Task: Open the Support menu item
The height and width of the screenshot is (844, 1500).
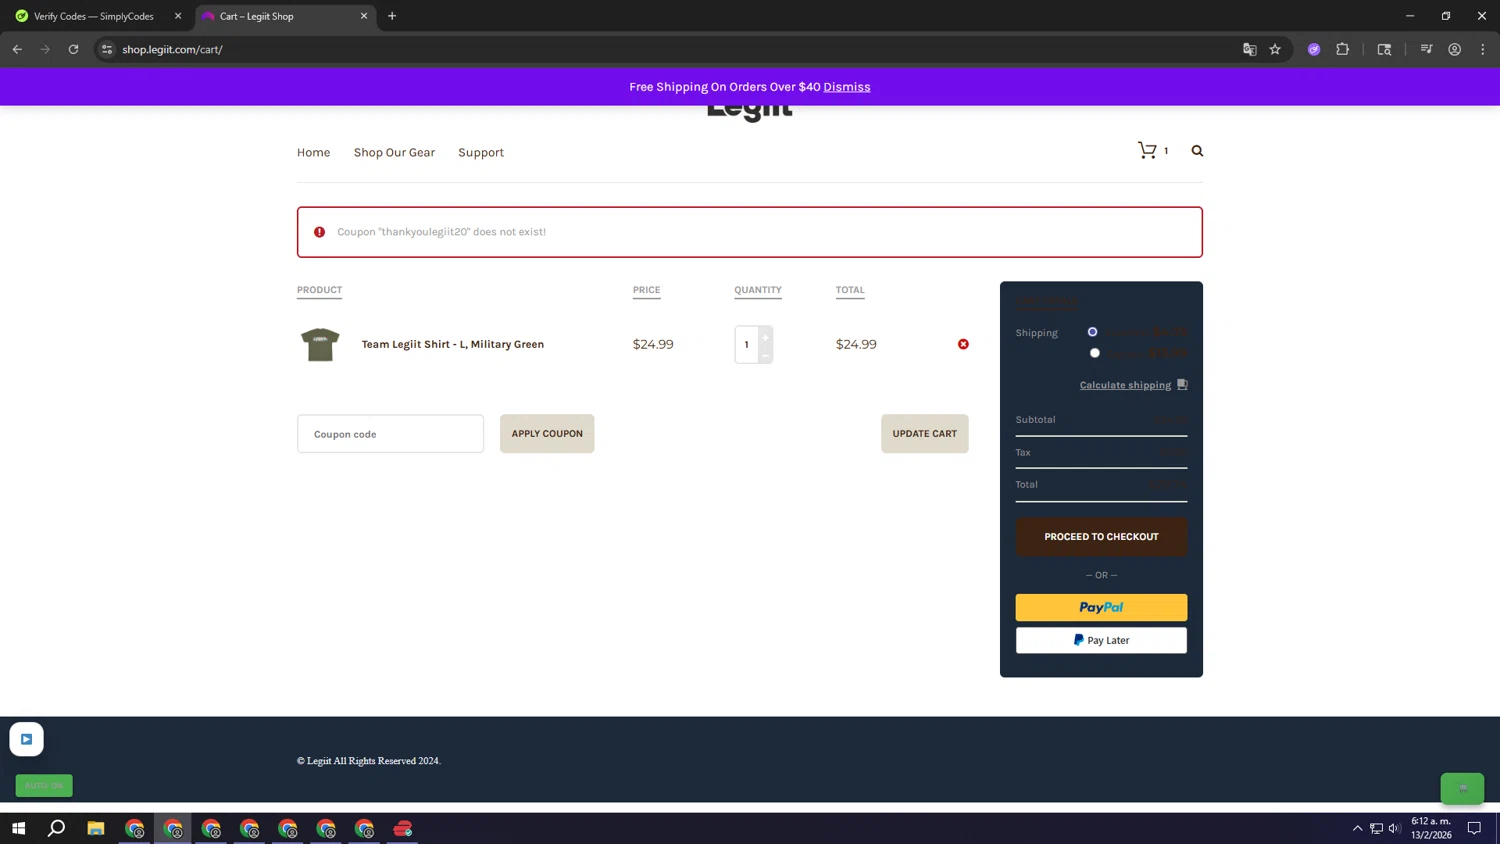Action: pos(481,152)
